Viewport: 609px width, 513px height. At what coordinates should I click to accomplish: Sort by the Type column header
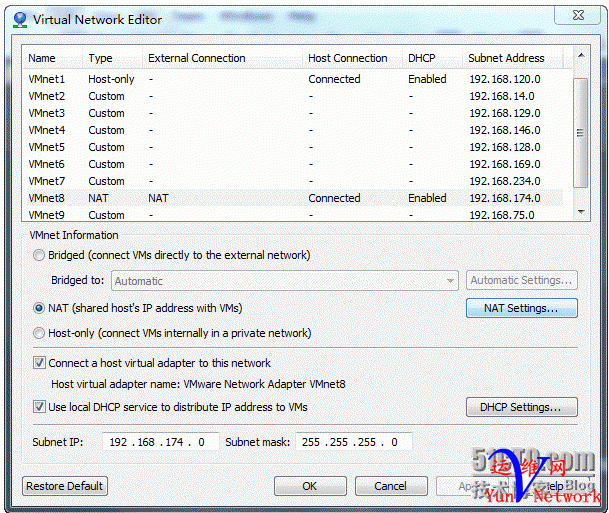[x=113, y=58]
